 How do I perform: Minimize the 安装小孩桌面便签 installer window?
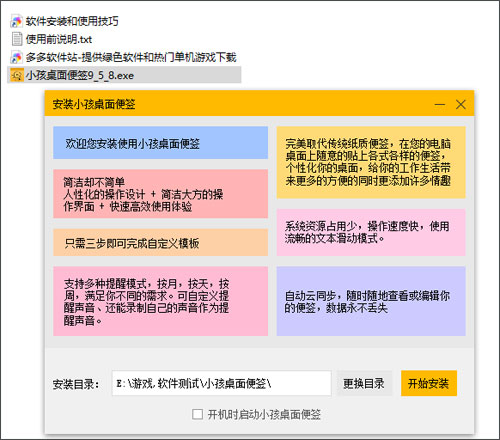click(440, 104)
